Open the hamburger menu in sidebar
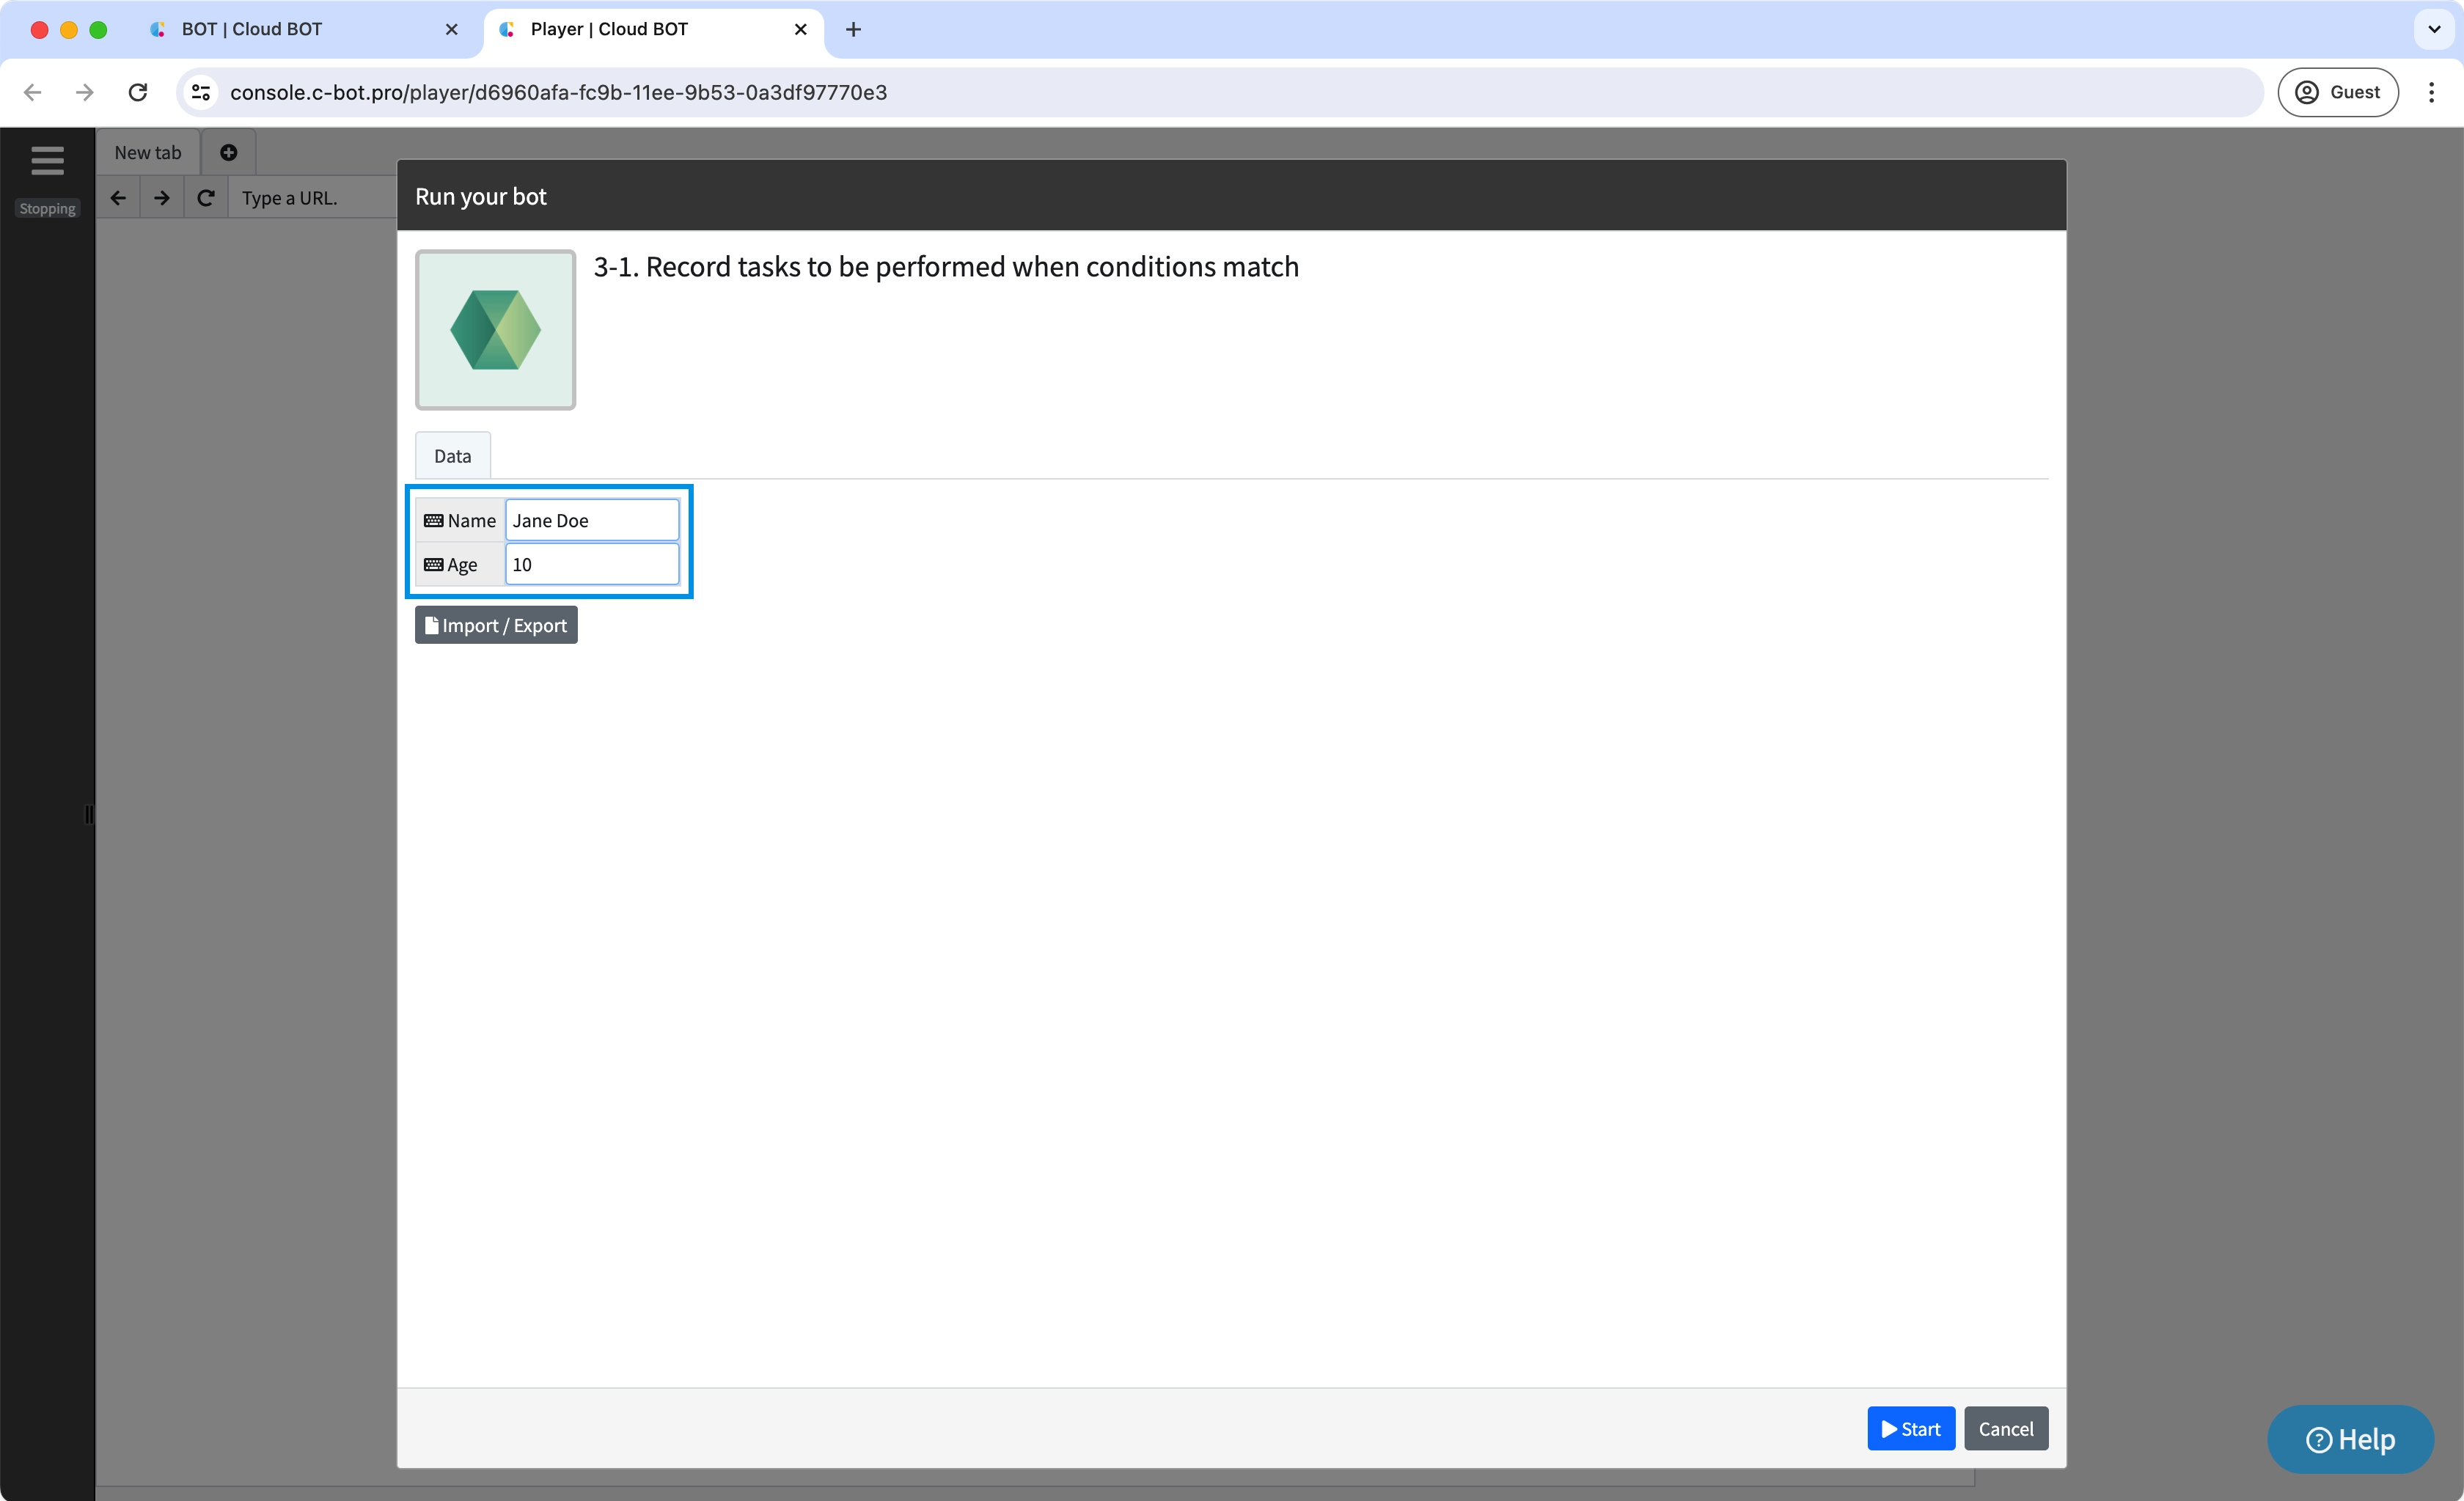Viewport: 2464px width, 1501px height. [x=47, y=160]
